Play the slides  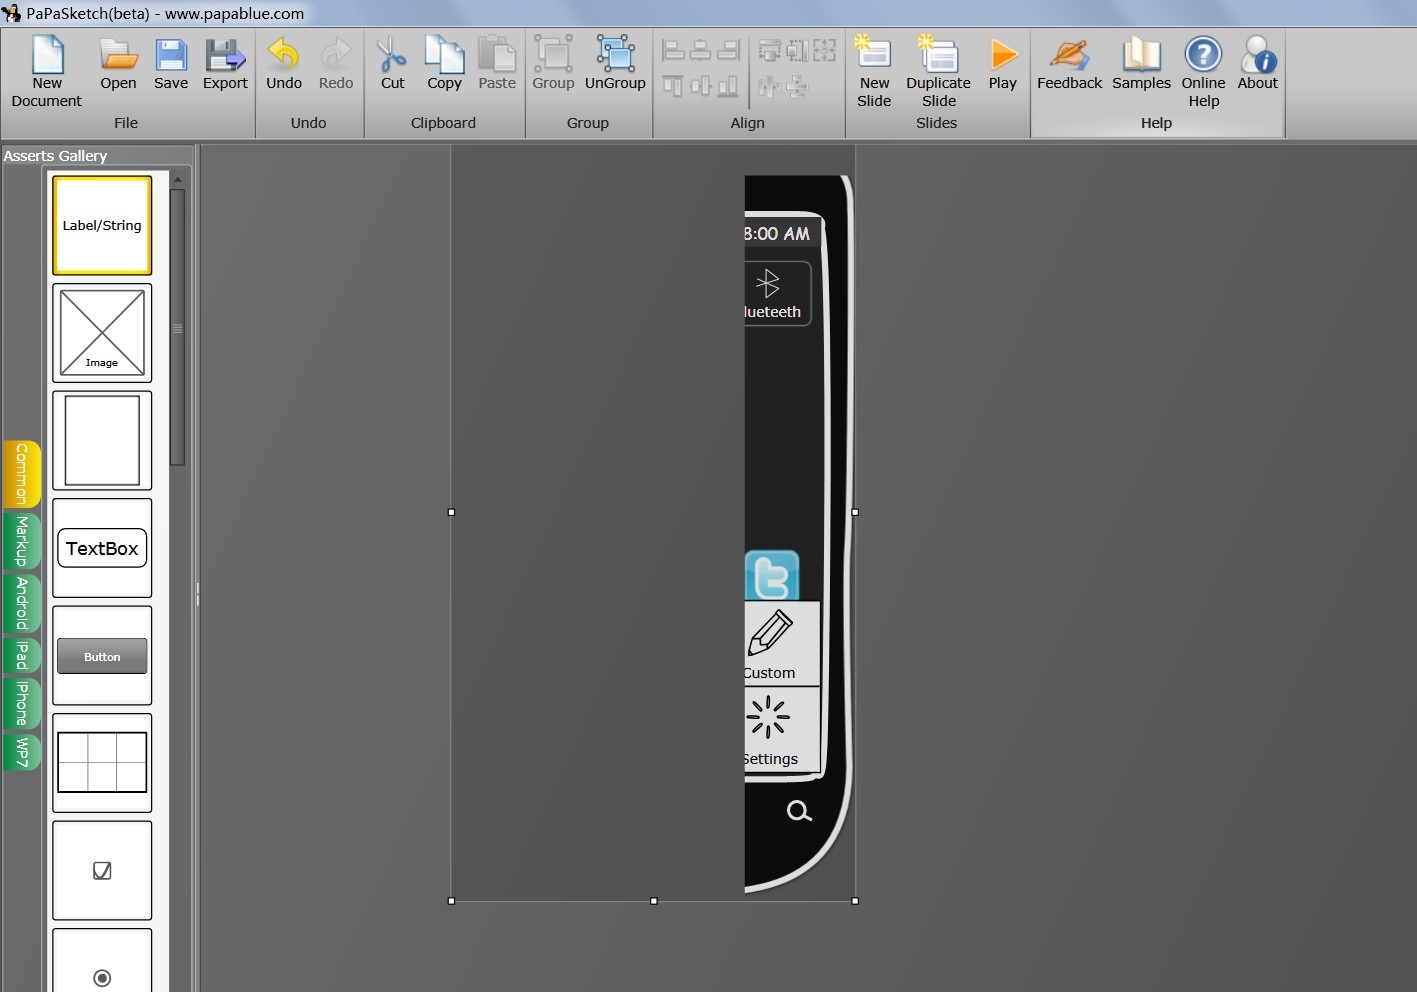[1003, 64]
